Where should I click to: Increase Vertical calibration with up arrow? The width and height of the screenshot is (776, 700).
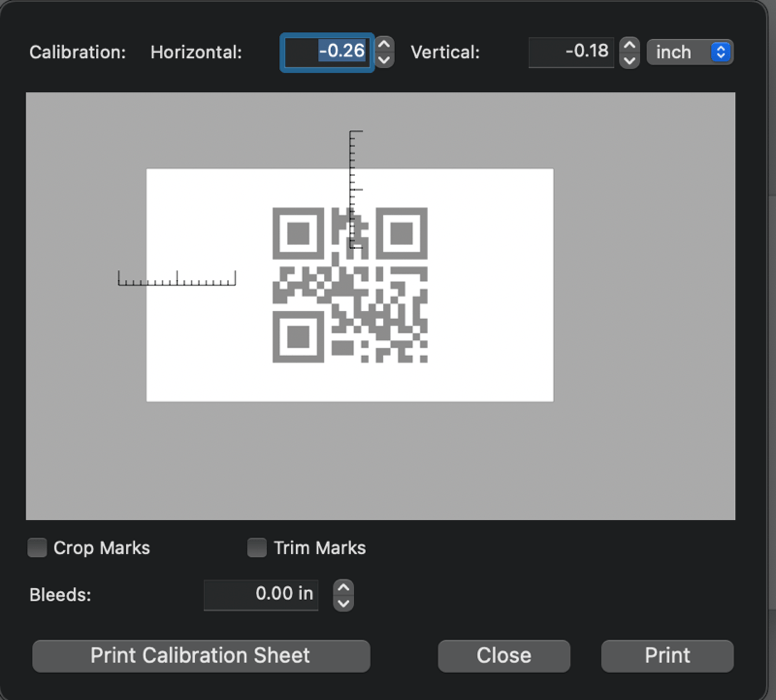(629, 45)
